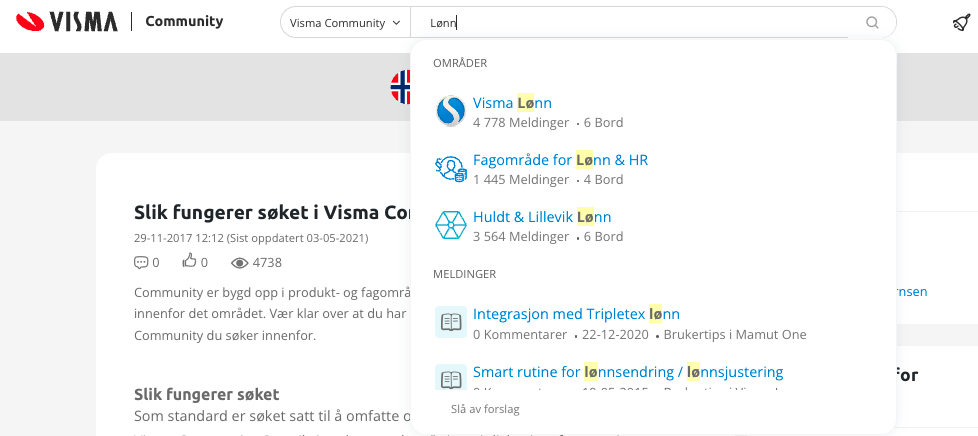Click the date 29-11-2017 12:12 text
This screenshot has width=978, height=436.
pos(178,238)
